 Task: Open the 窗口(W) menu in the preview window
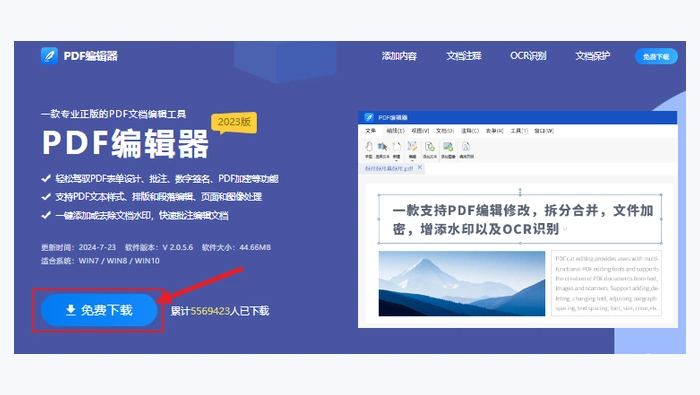(x=544, y=131)
